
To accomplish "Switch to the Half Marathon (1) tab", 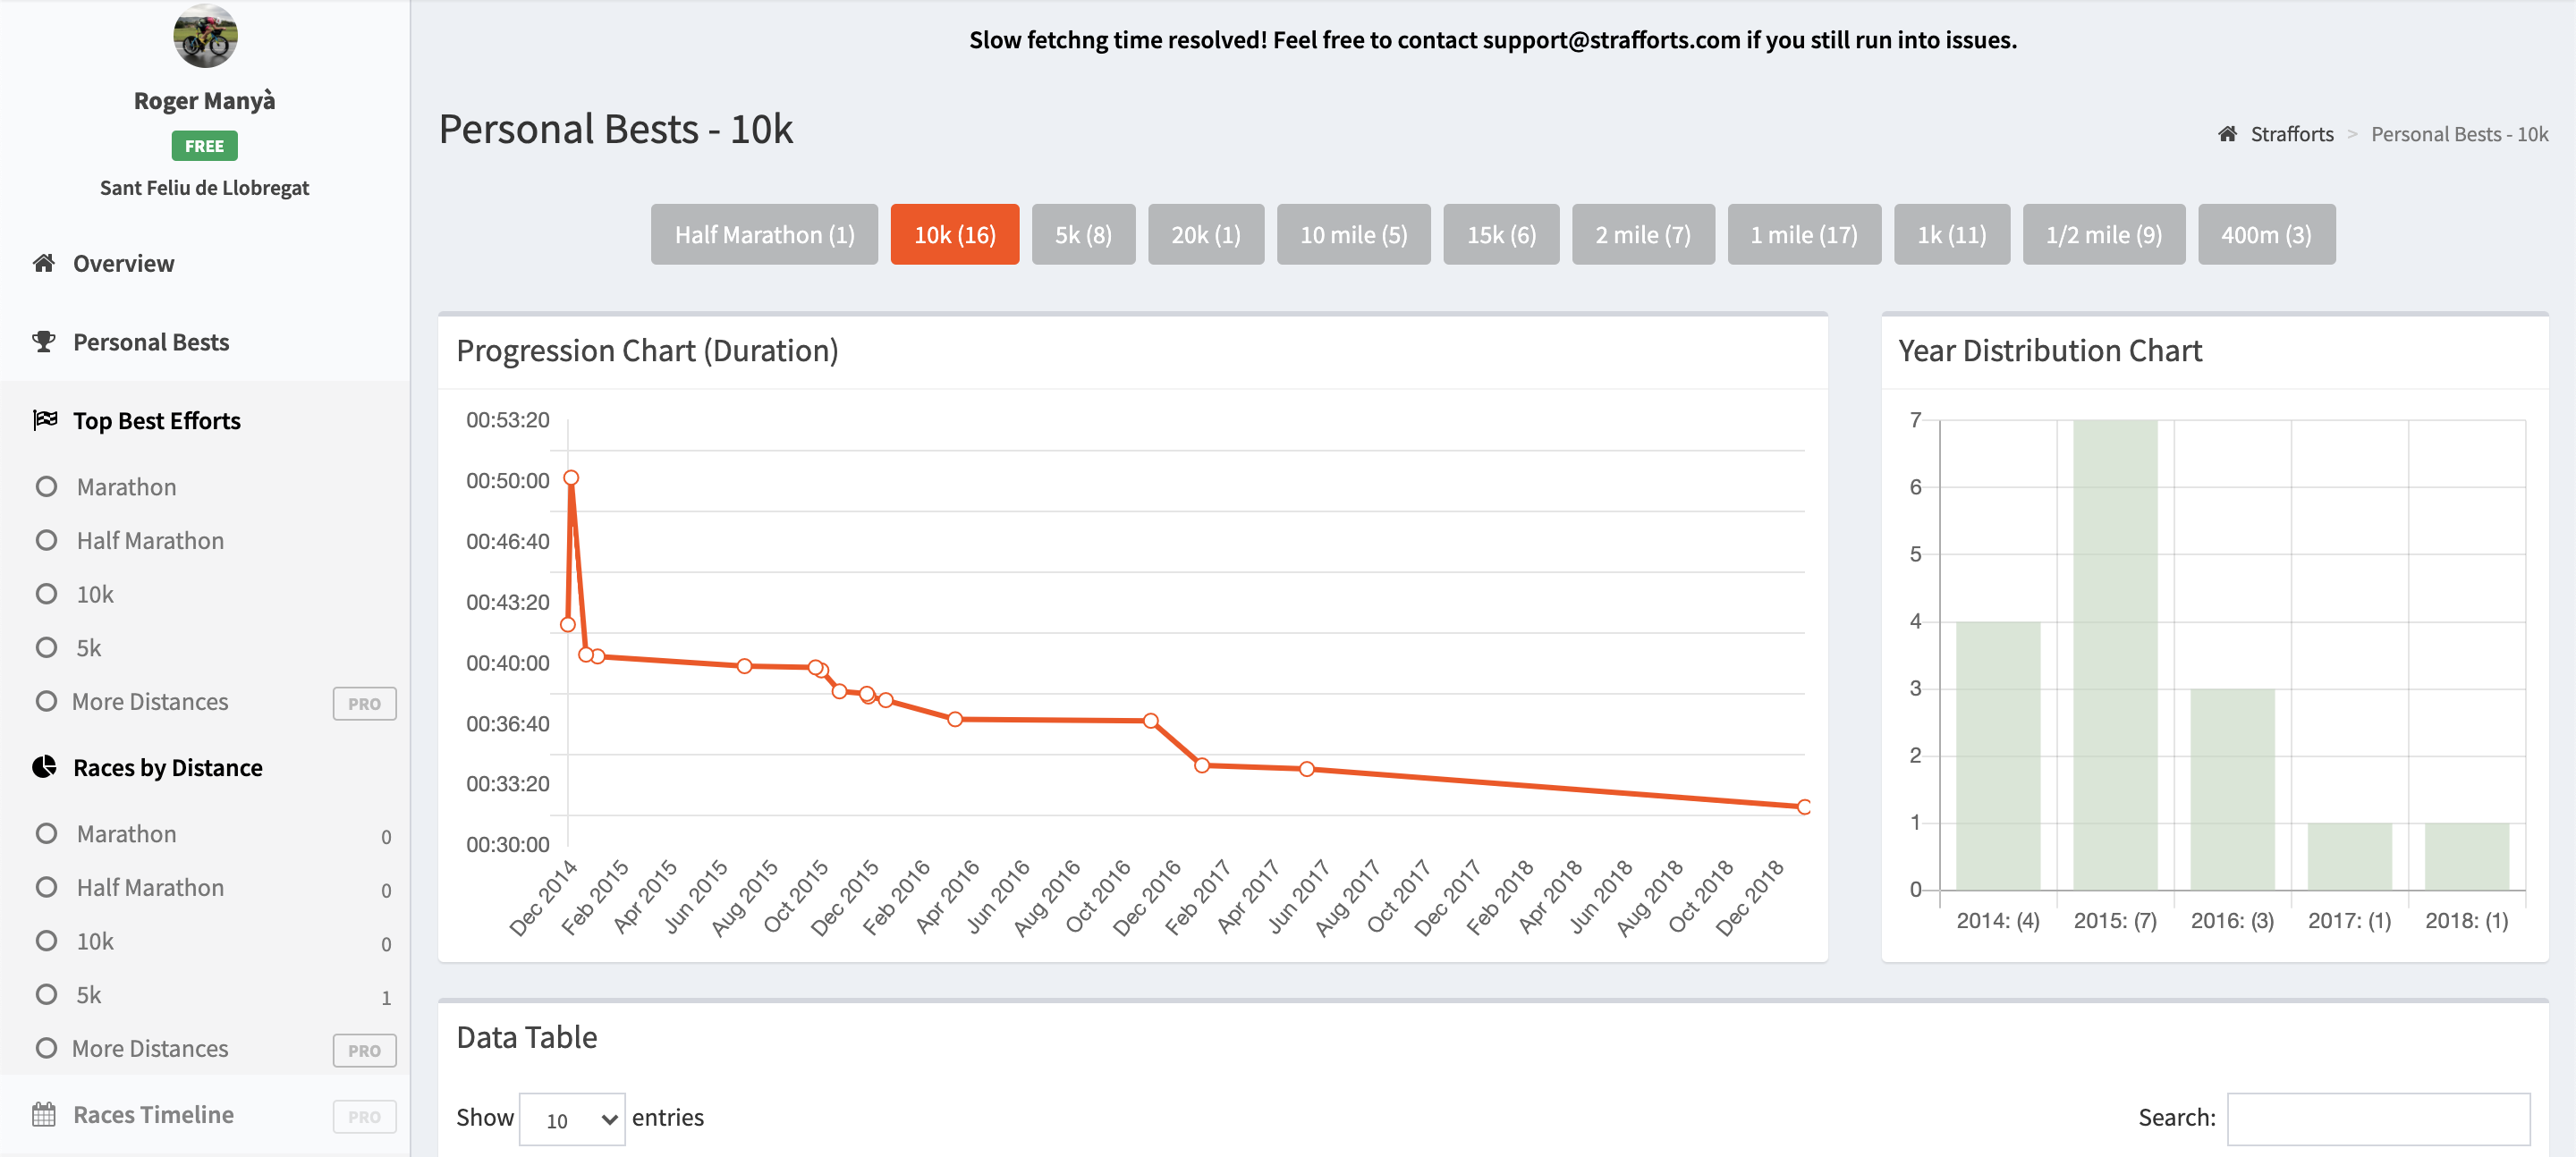I will pos(764,235).
